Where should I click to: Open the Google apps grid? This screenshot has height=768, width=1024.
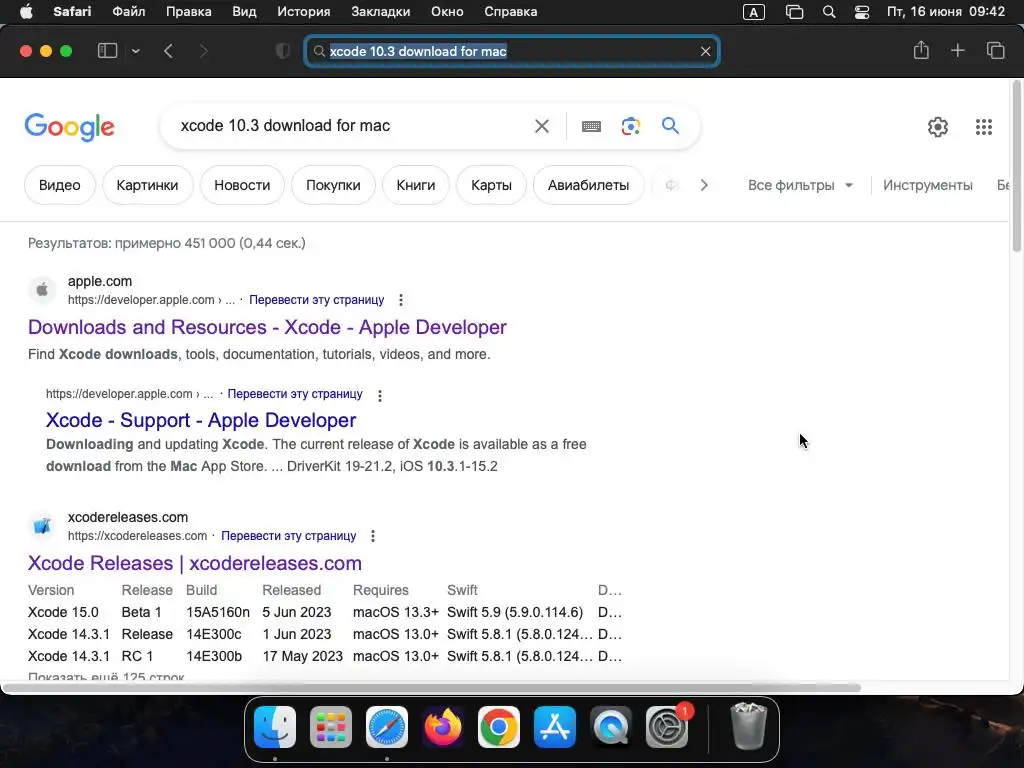pos(984,127)
